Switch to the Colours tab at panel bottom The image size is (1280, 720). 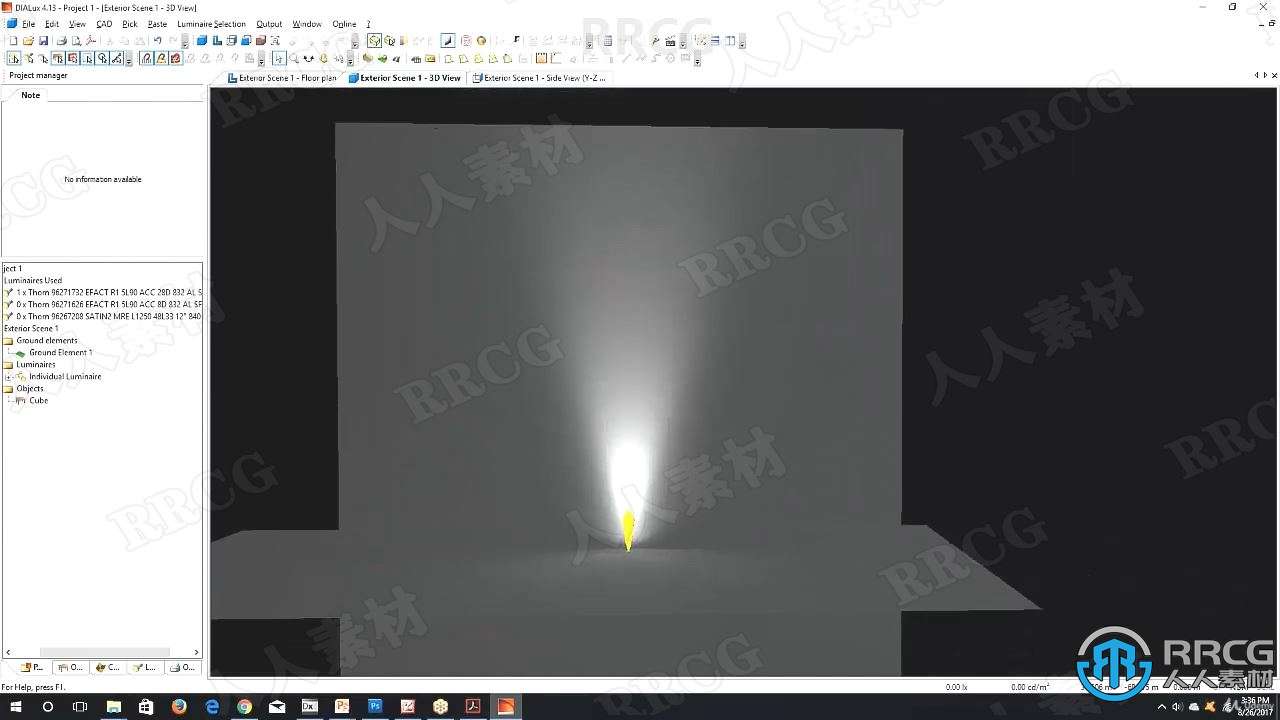click(107, 667)
